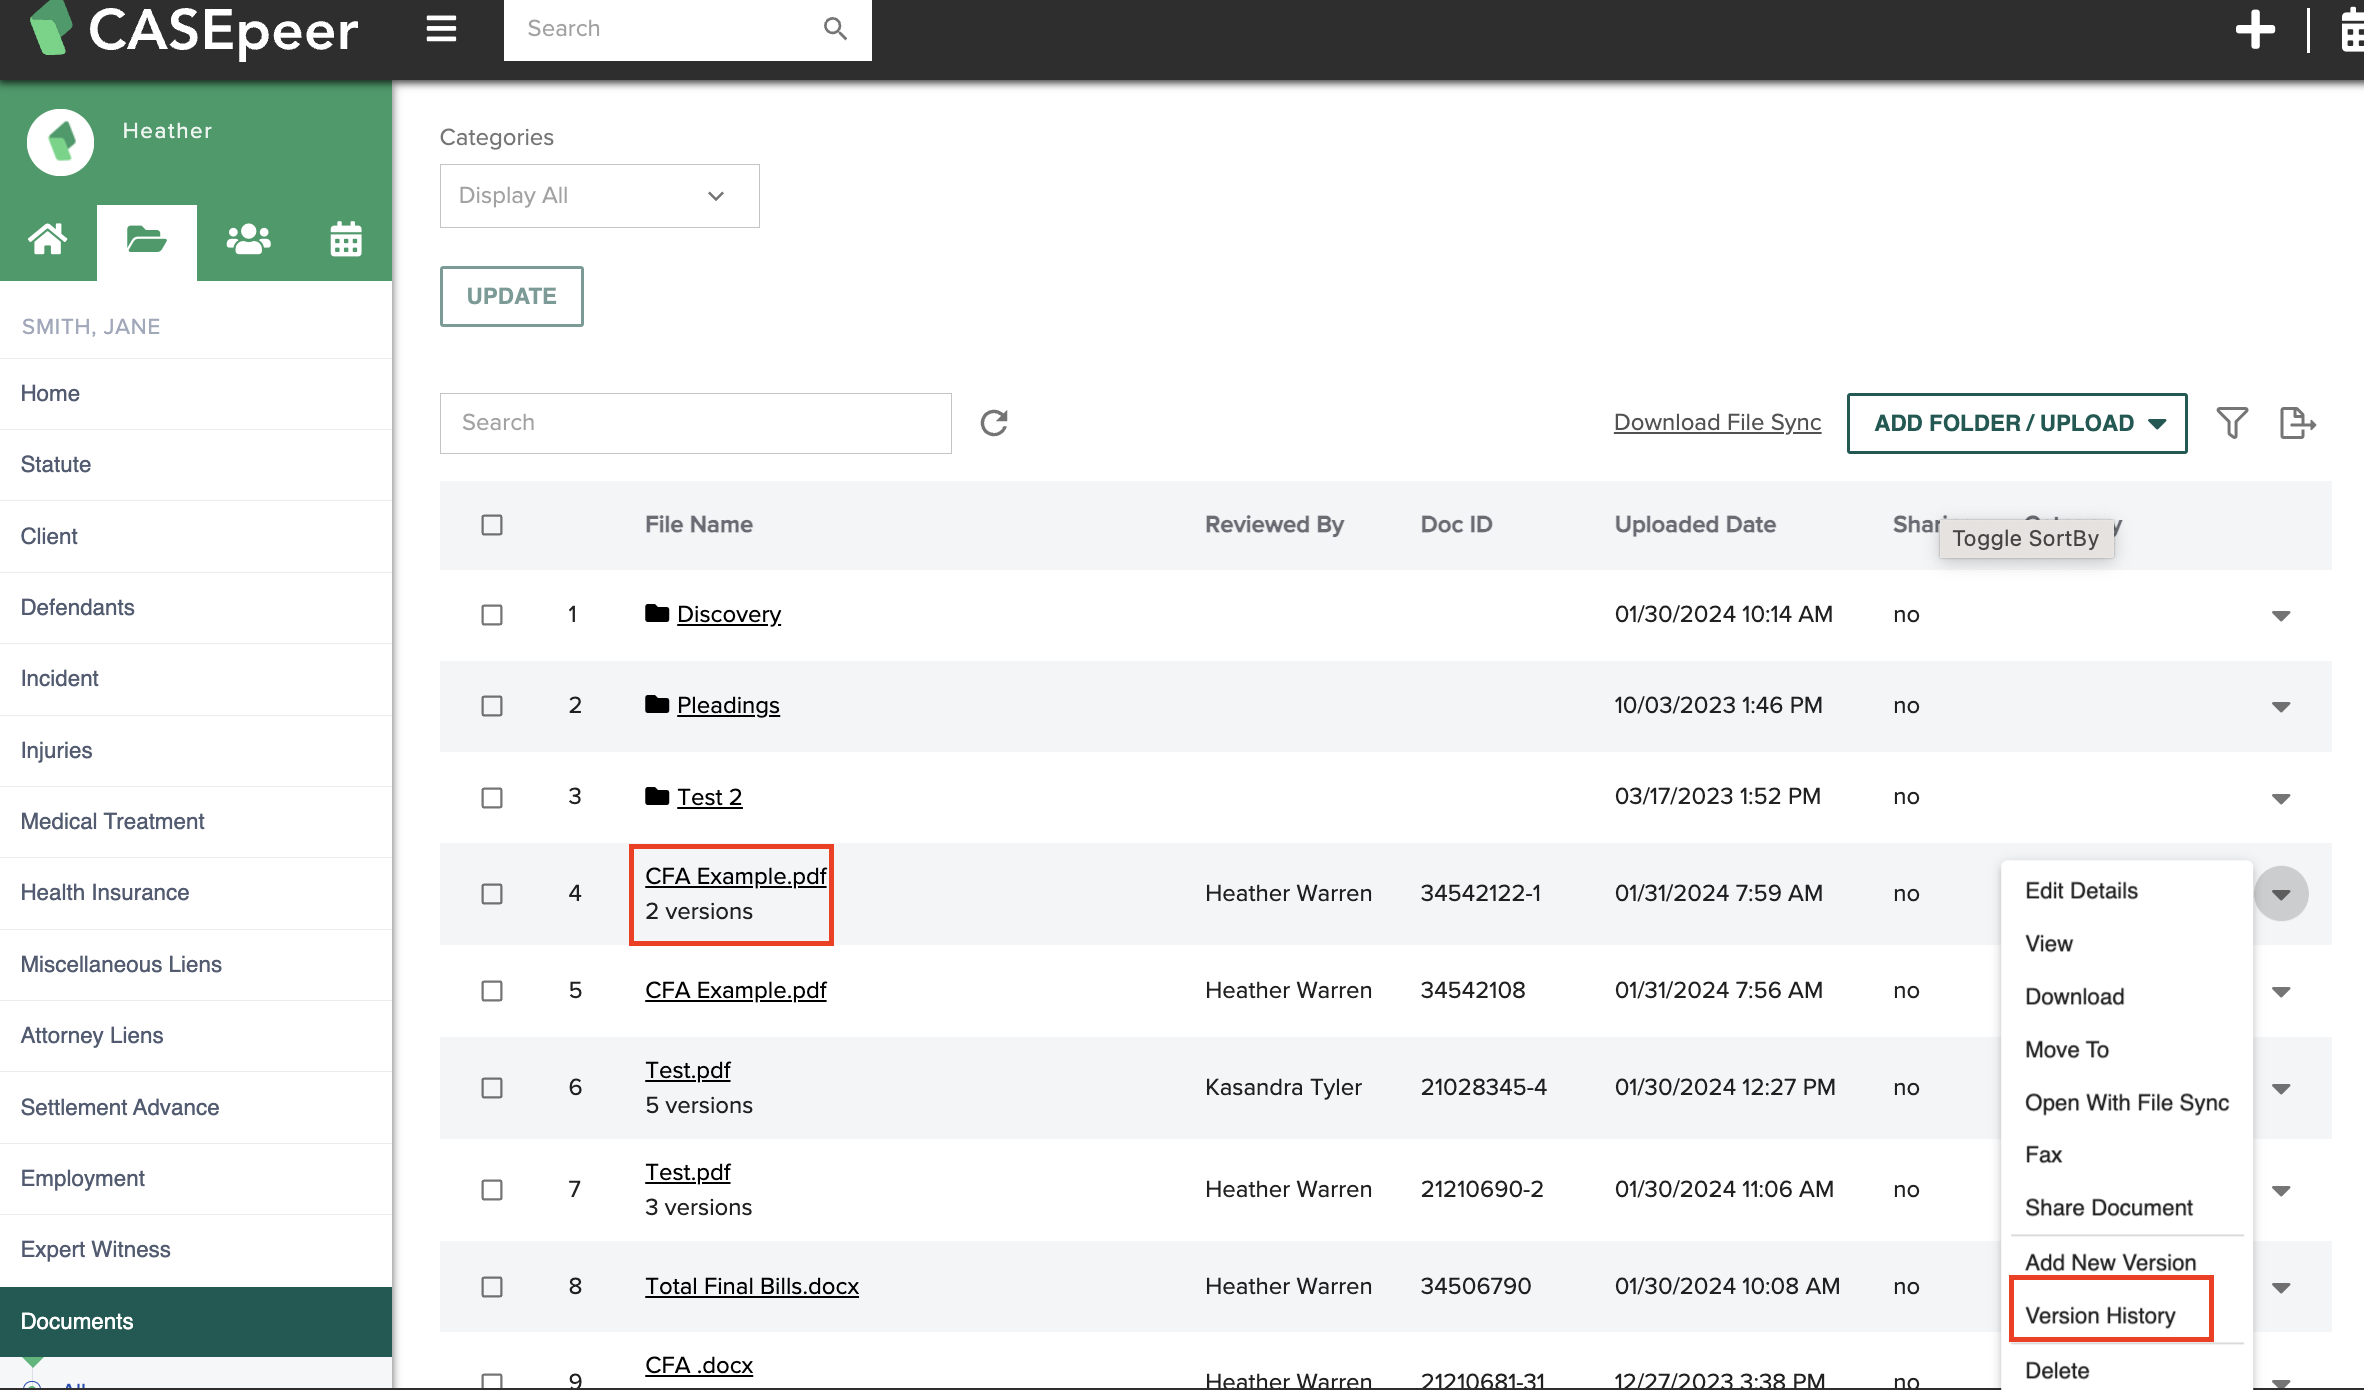Select Documents in the sidebar
The height and width of the screenshot is (1390, 2364).
click(x=196, y=1322)
